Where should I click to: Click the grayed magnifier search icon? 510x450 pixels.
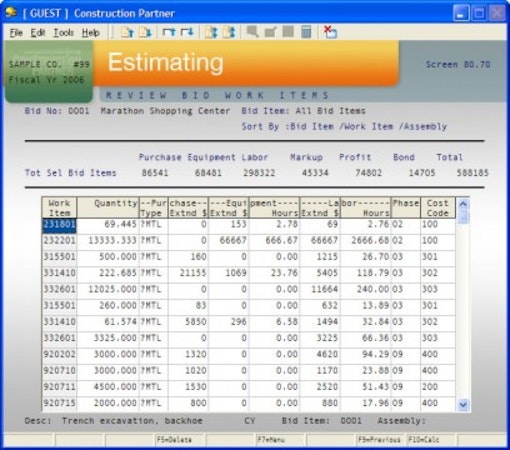252,32
